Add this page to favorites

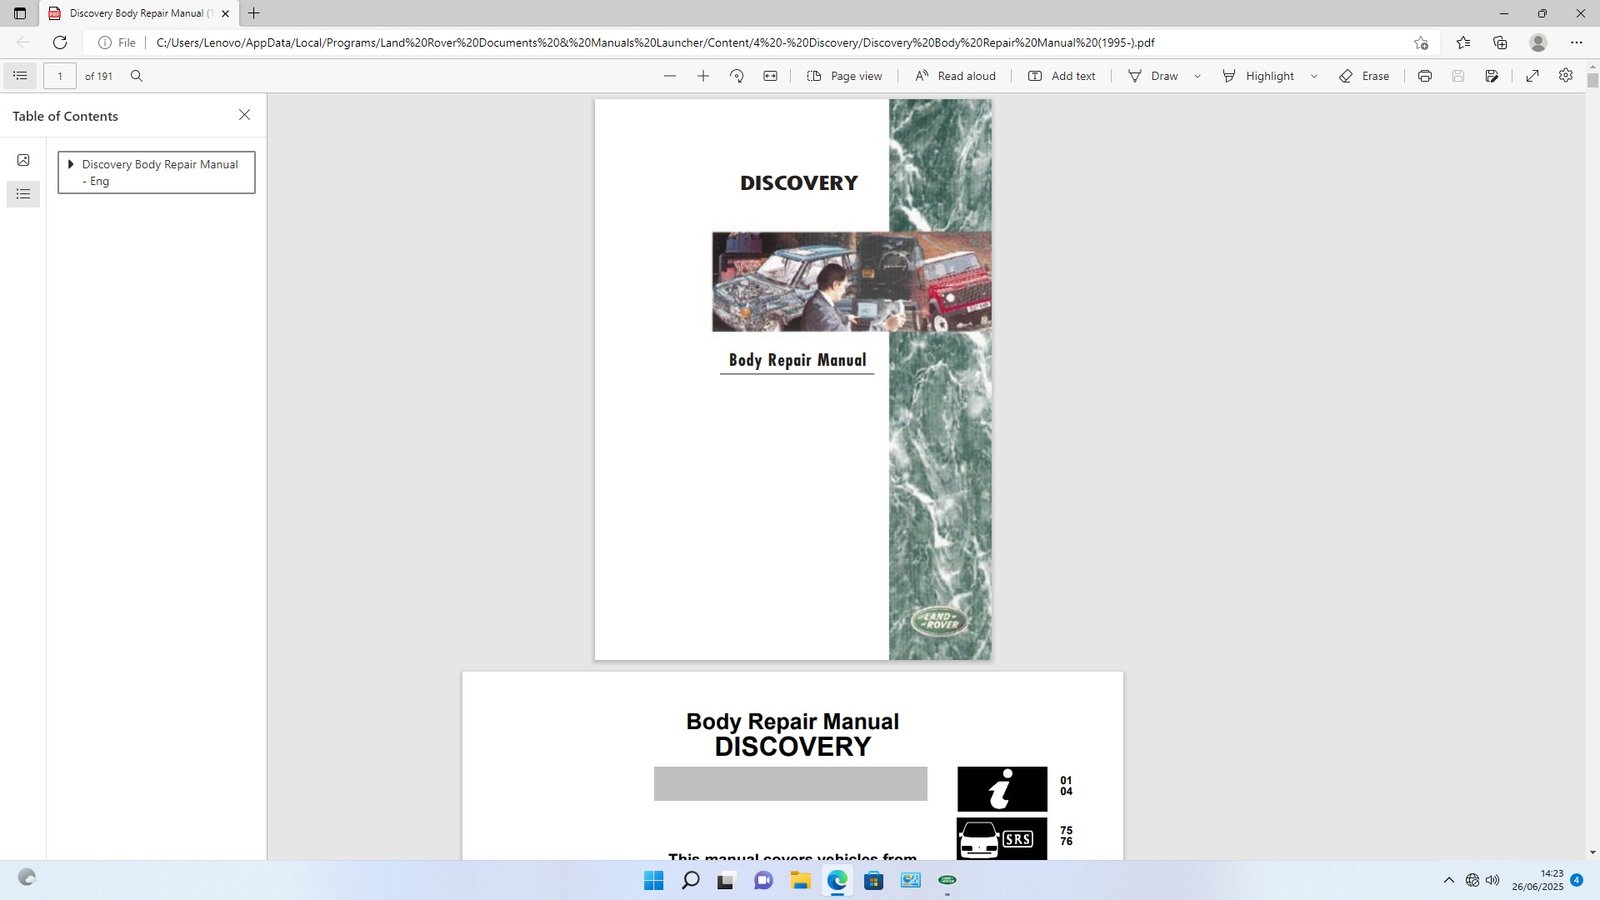[x=1421, y=42]
